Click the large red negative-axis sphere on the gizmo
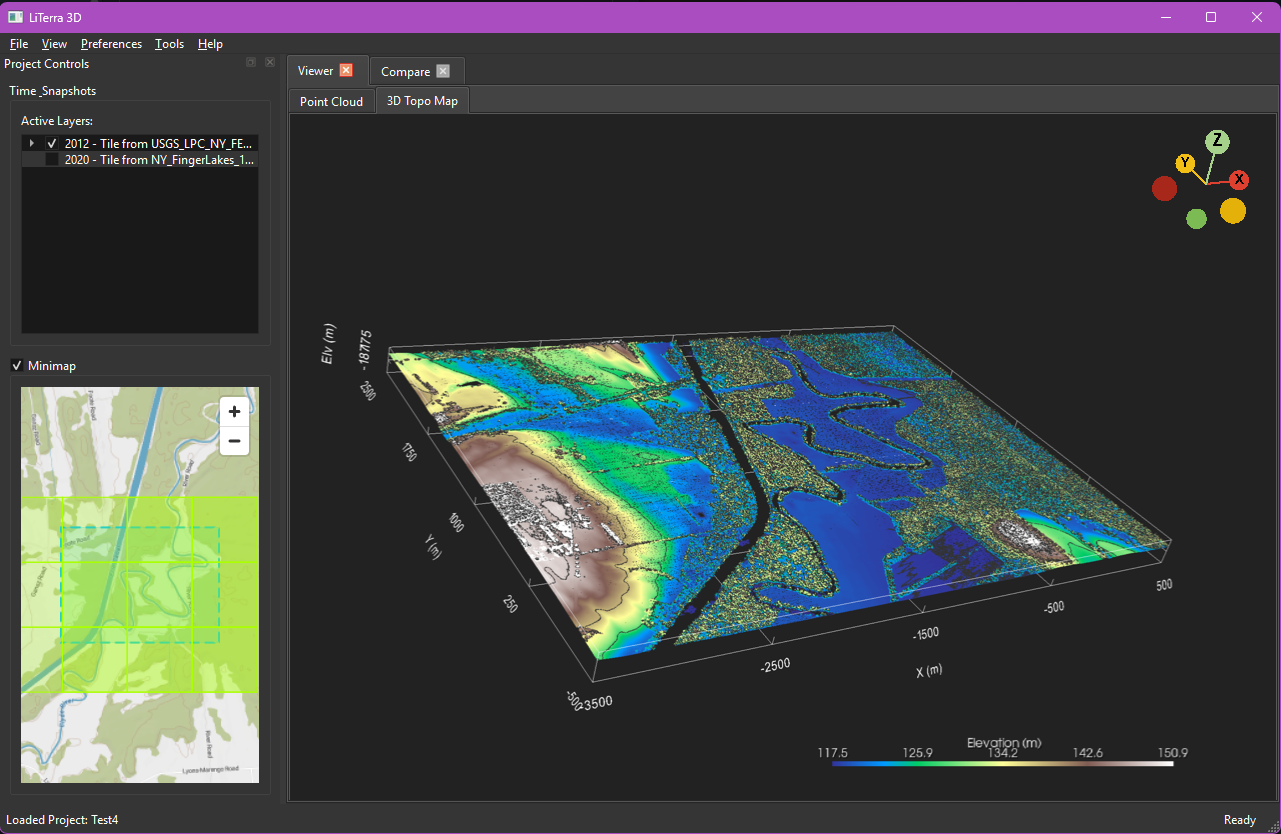The image size is (1281, 834). pos(1164,188)
